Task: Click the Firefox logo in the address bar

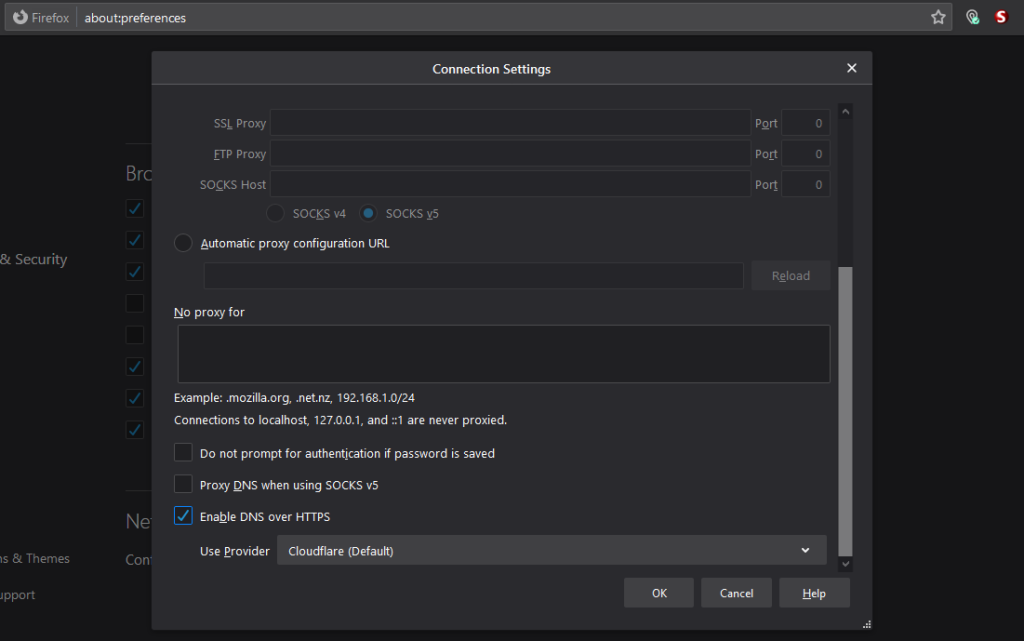Action: [x=19, y=17]
